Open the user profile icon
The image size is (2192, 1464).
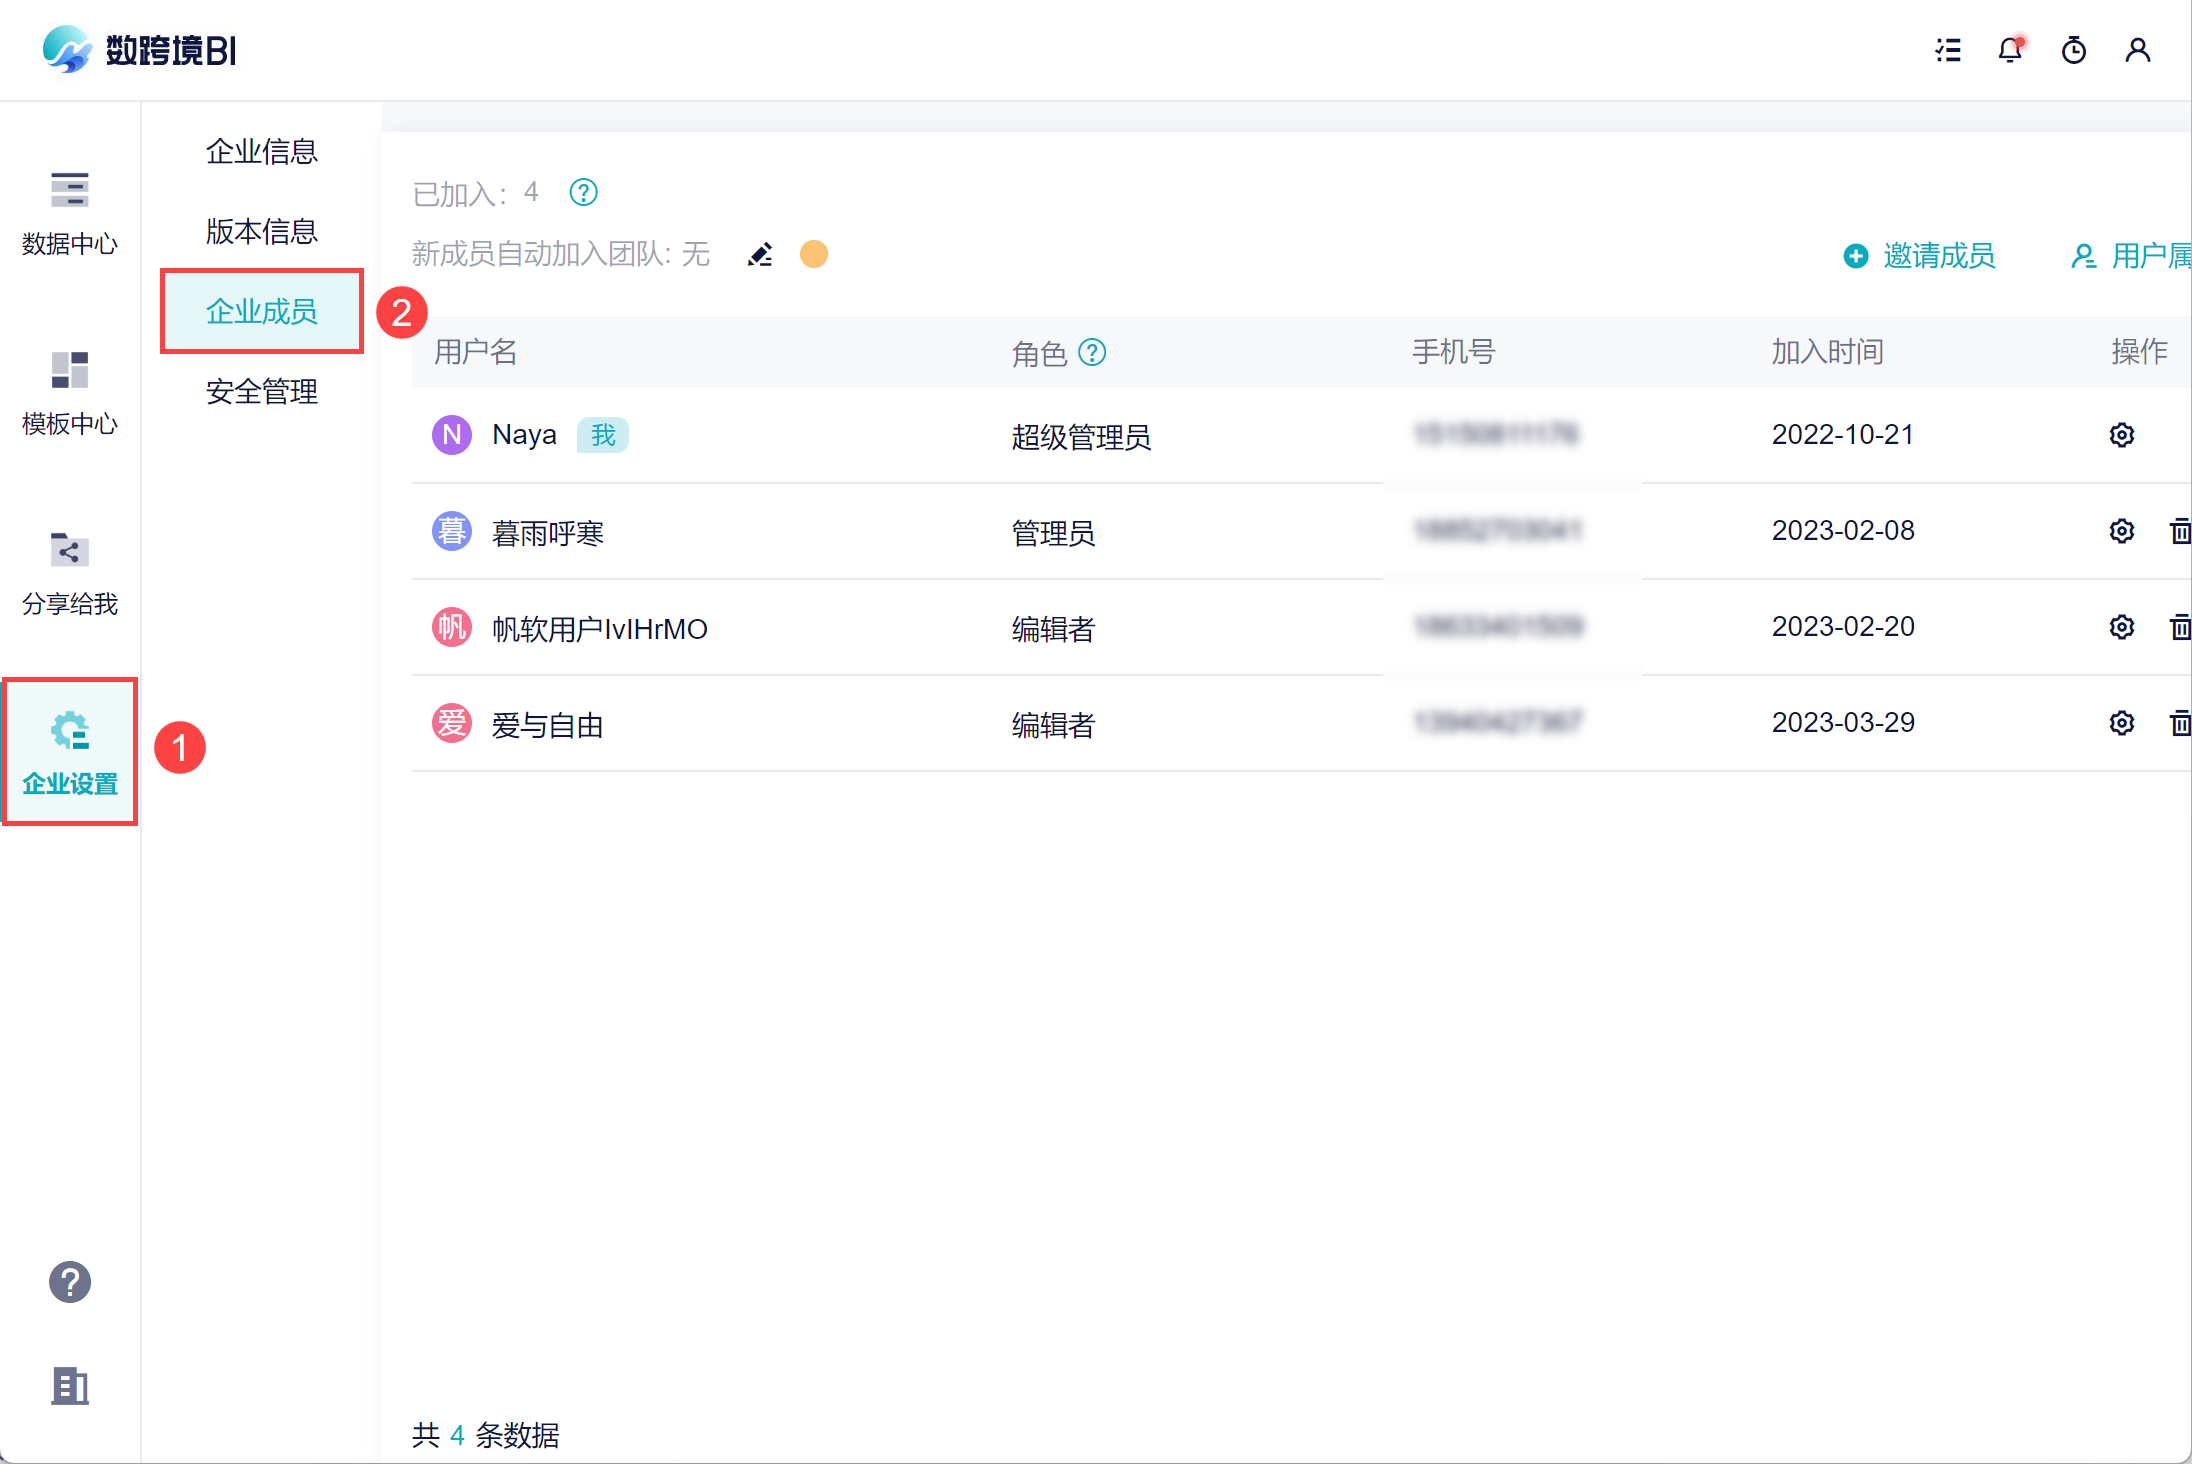coord(2138,50)
